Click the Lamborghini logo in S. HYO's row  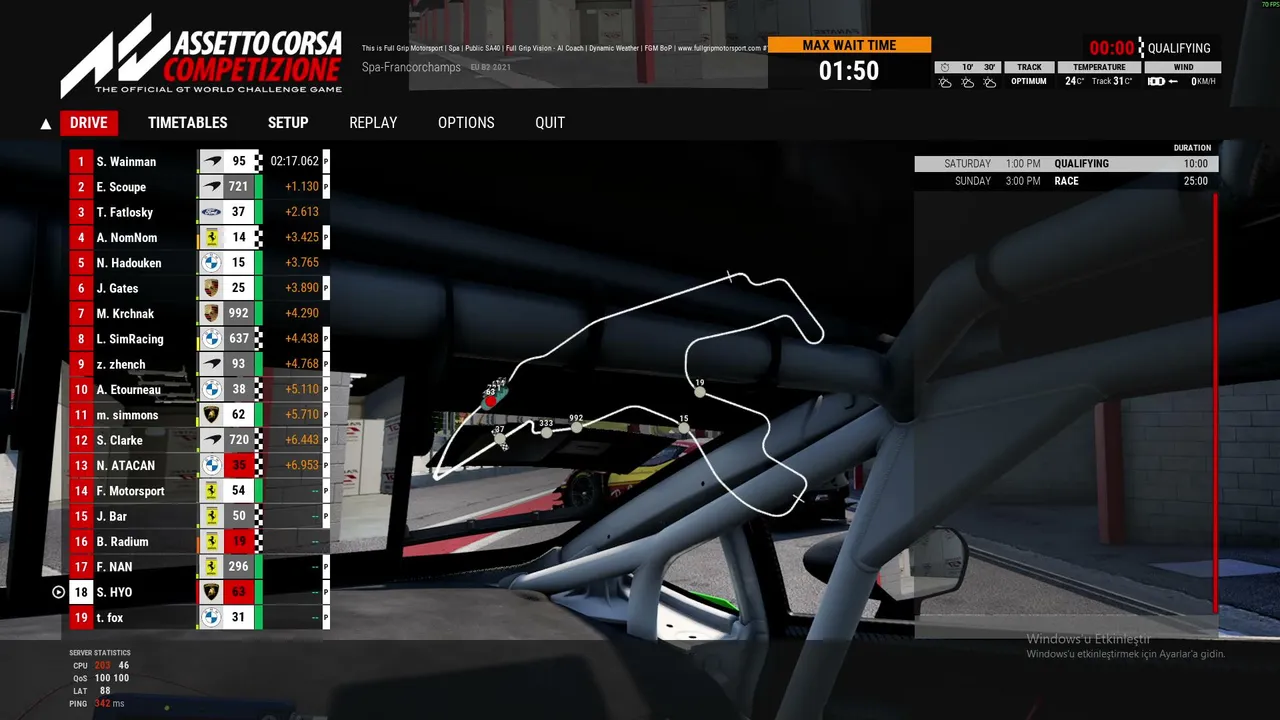click(x=212, y=592)
